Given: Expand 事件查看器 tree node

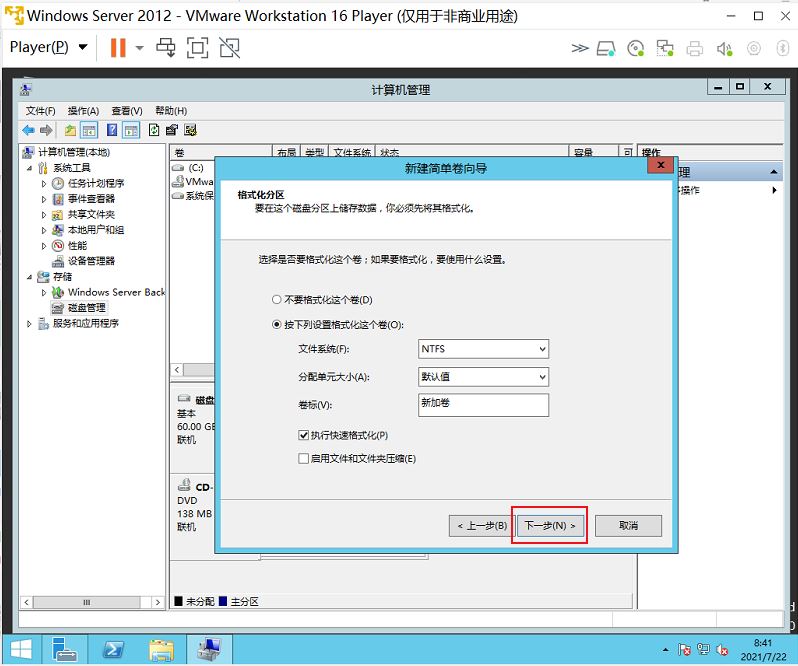Looking at the screenshot, I should point(44,199).
